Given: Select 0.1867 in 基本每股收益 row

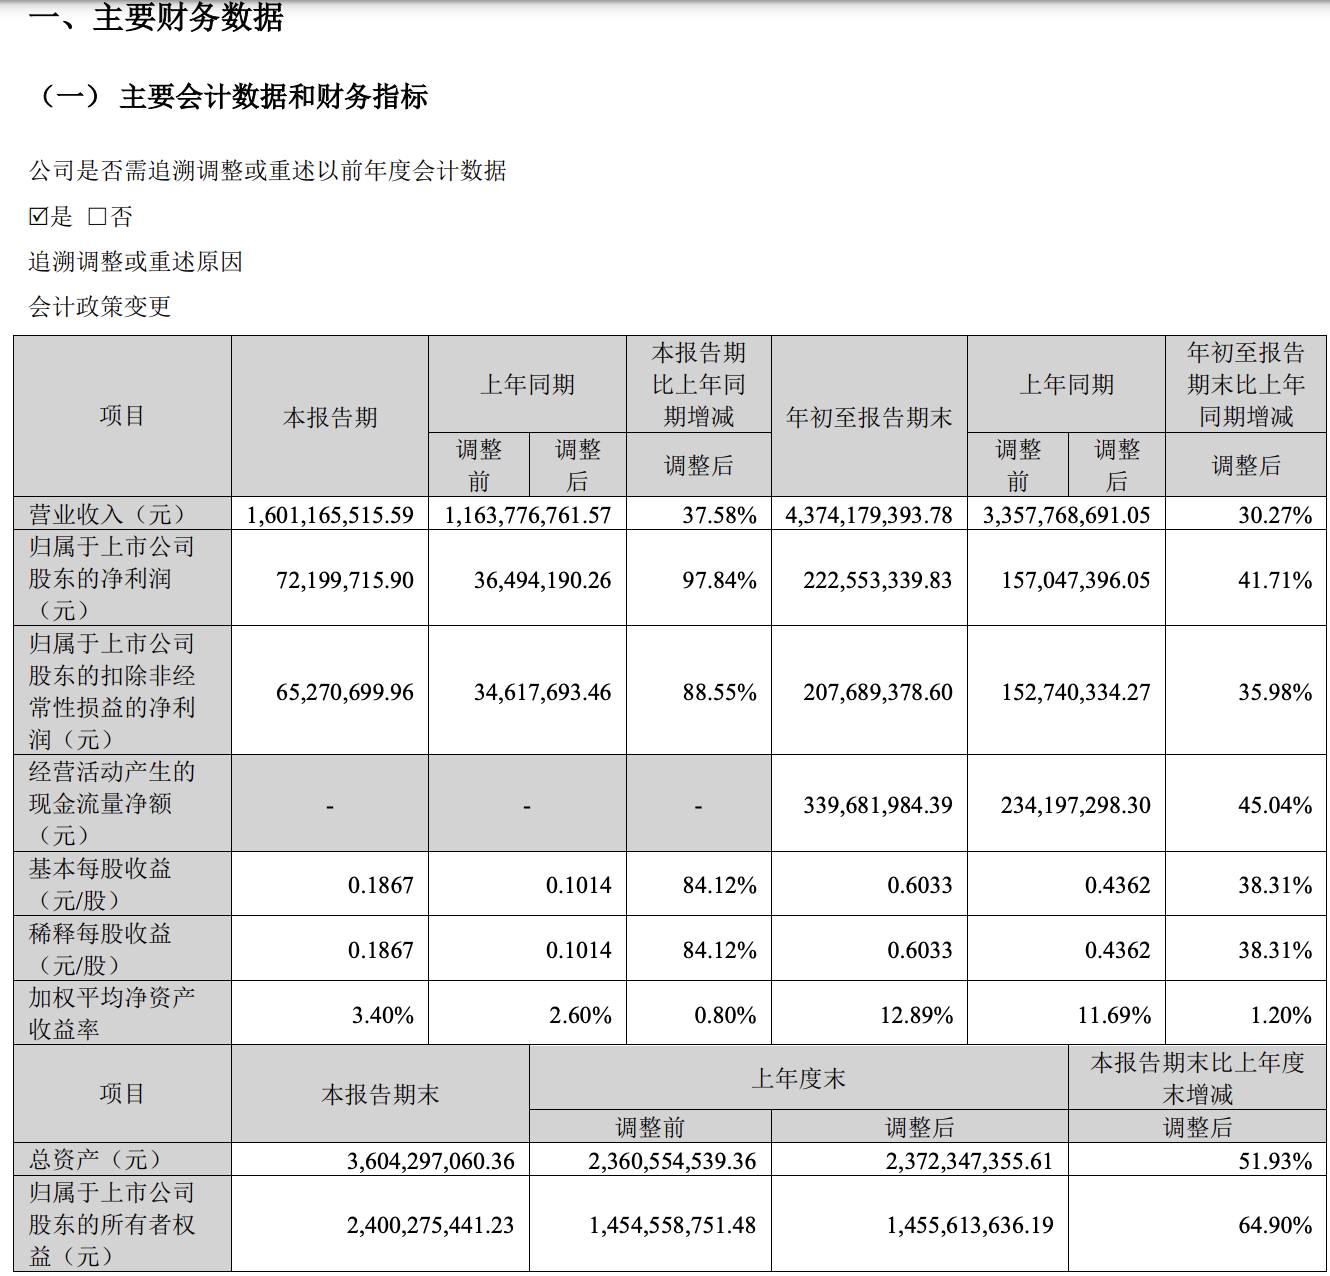Looking at the screenshot, I should [x=381, y=885].
